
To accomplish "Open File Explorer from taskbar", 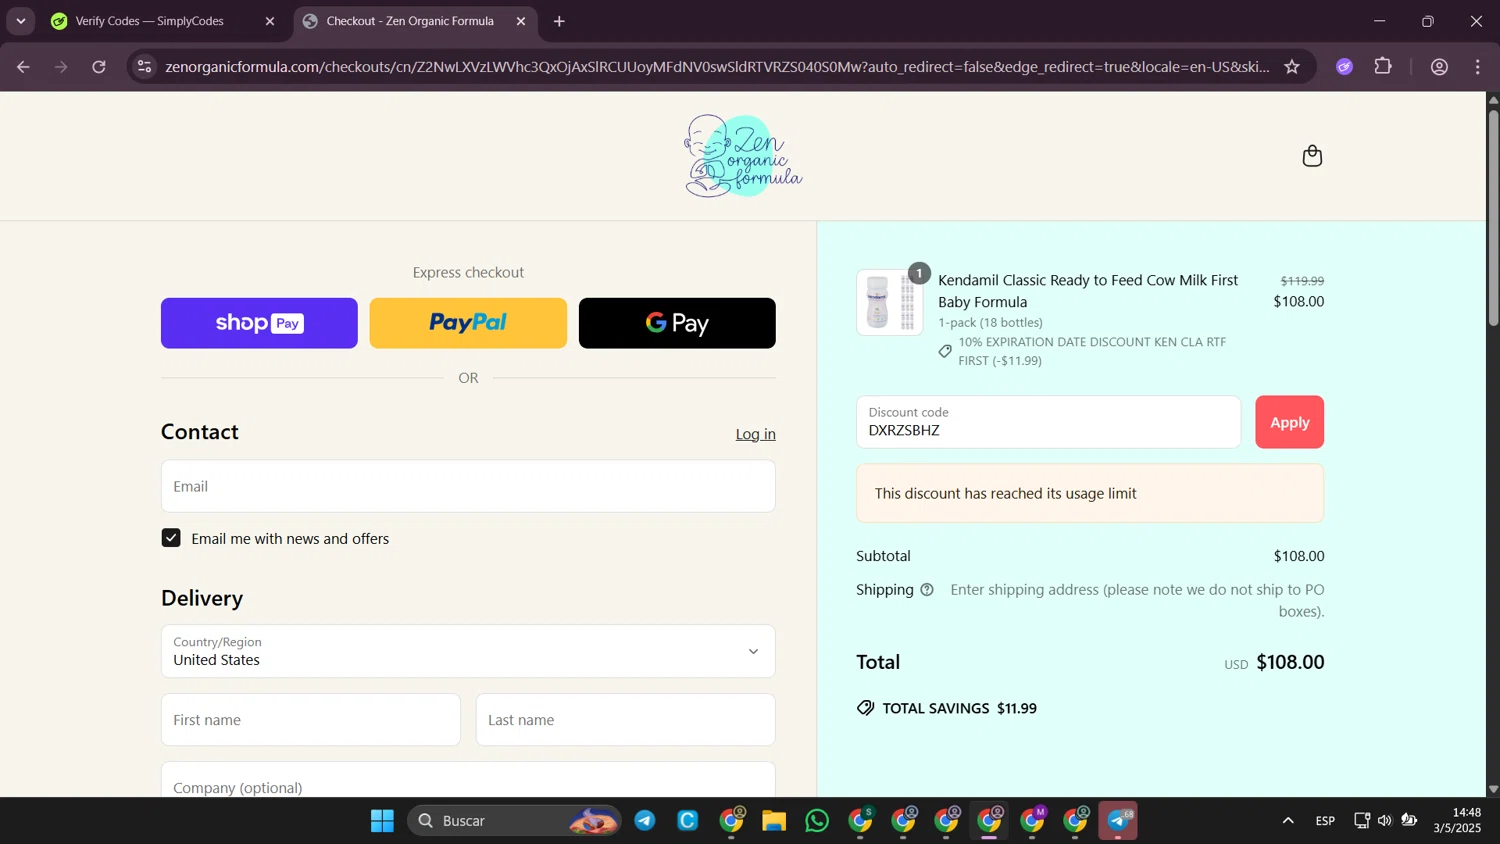I will pos(774,821).
